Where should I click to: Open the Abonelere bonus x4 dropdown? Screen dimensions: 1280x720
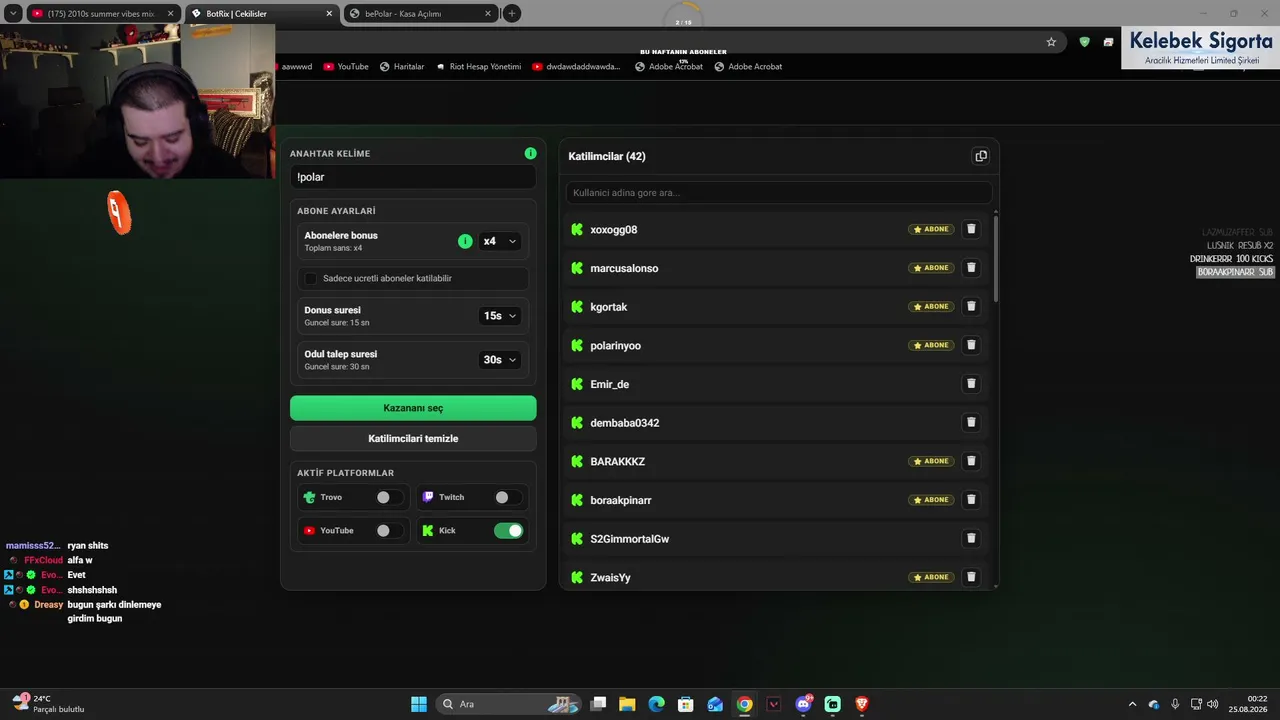pyautogui.click(x=500, y=241)
